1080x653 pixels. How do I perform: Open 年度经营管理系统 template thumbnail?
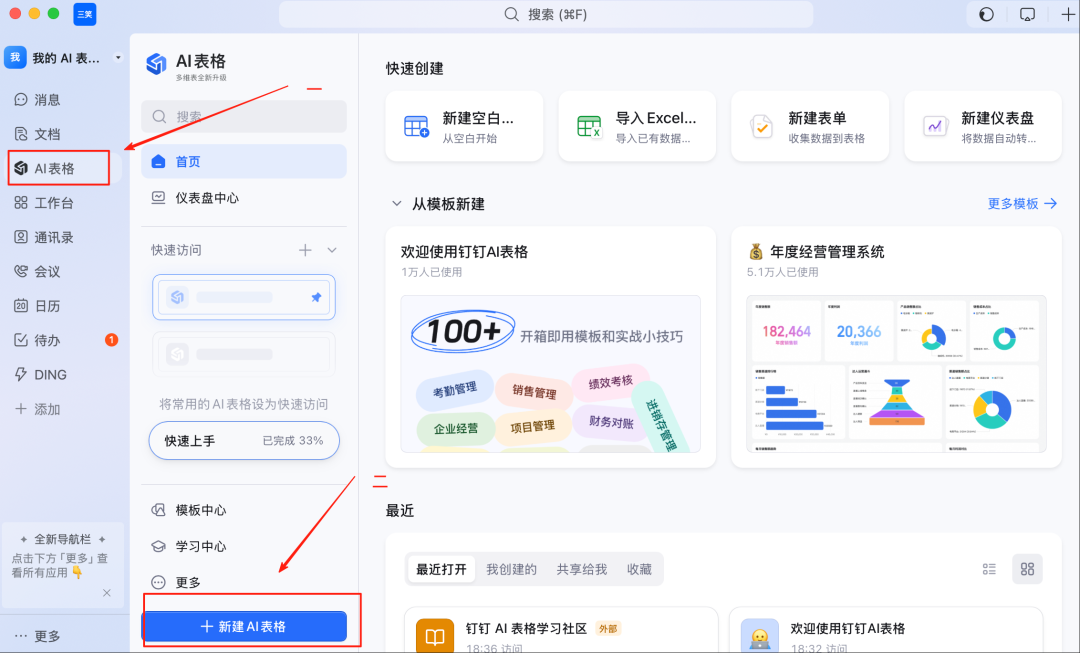(x=896, y=374)
